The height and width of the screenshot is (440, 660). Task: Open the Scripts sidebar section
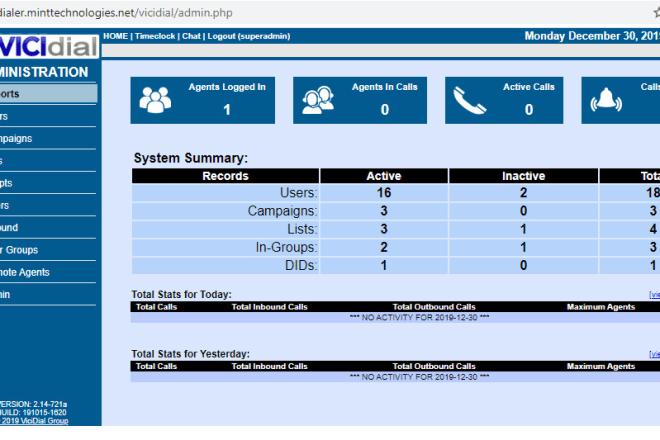tap(6, 183)
